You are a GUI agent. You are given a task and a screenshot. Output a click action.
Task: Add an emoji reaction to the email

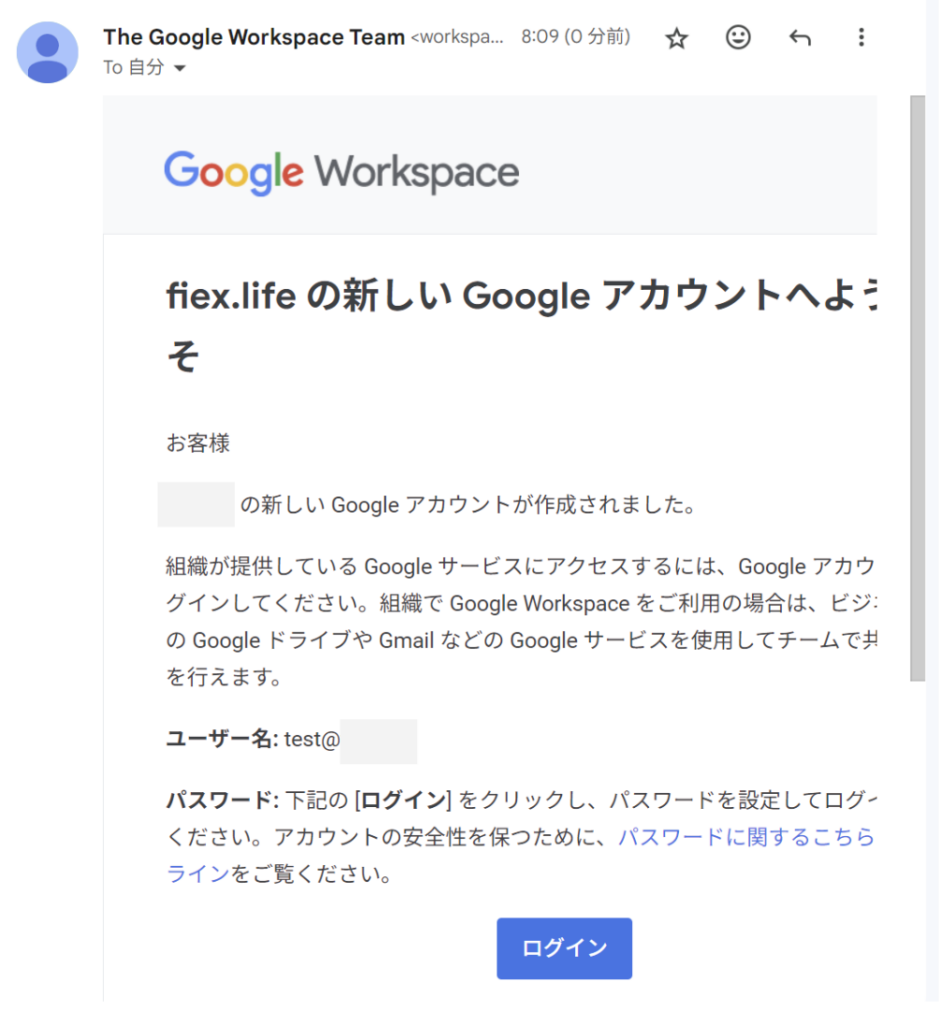click(x=738, y=39)
